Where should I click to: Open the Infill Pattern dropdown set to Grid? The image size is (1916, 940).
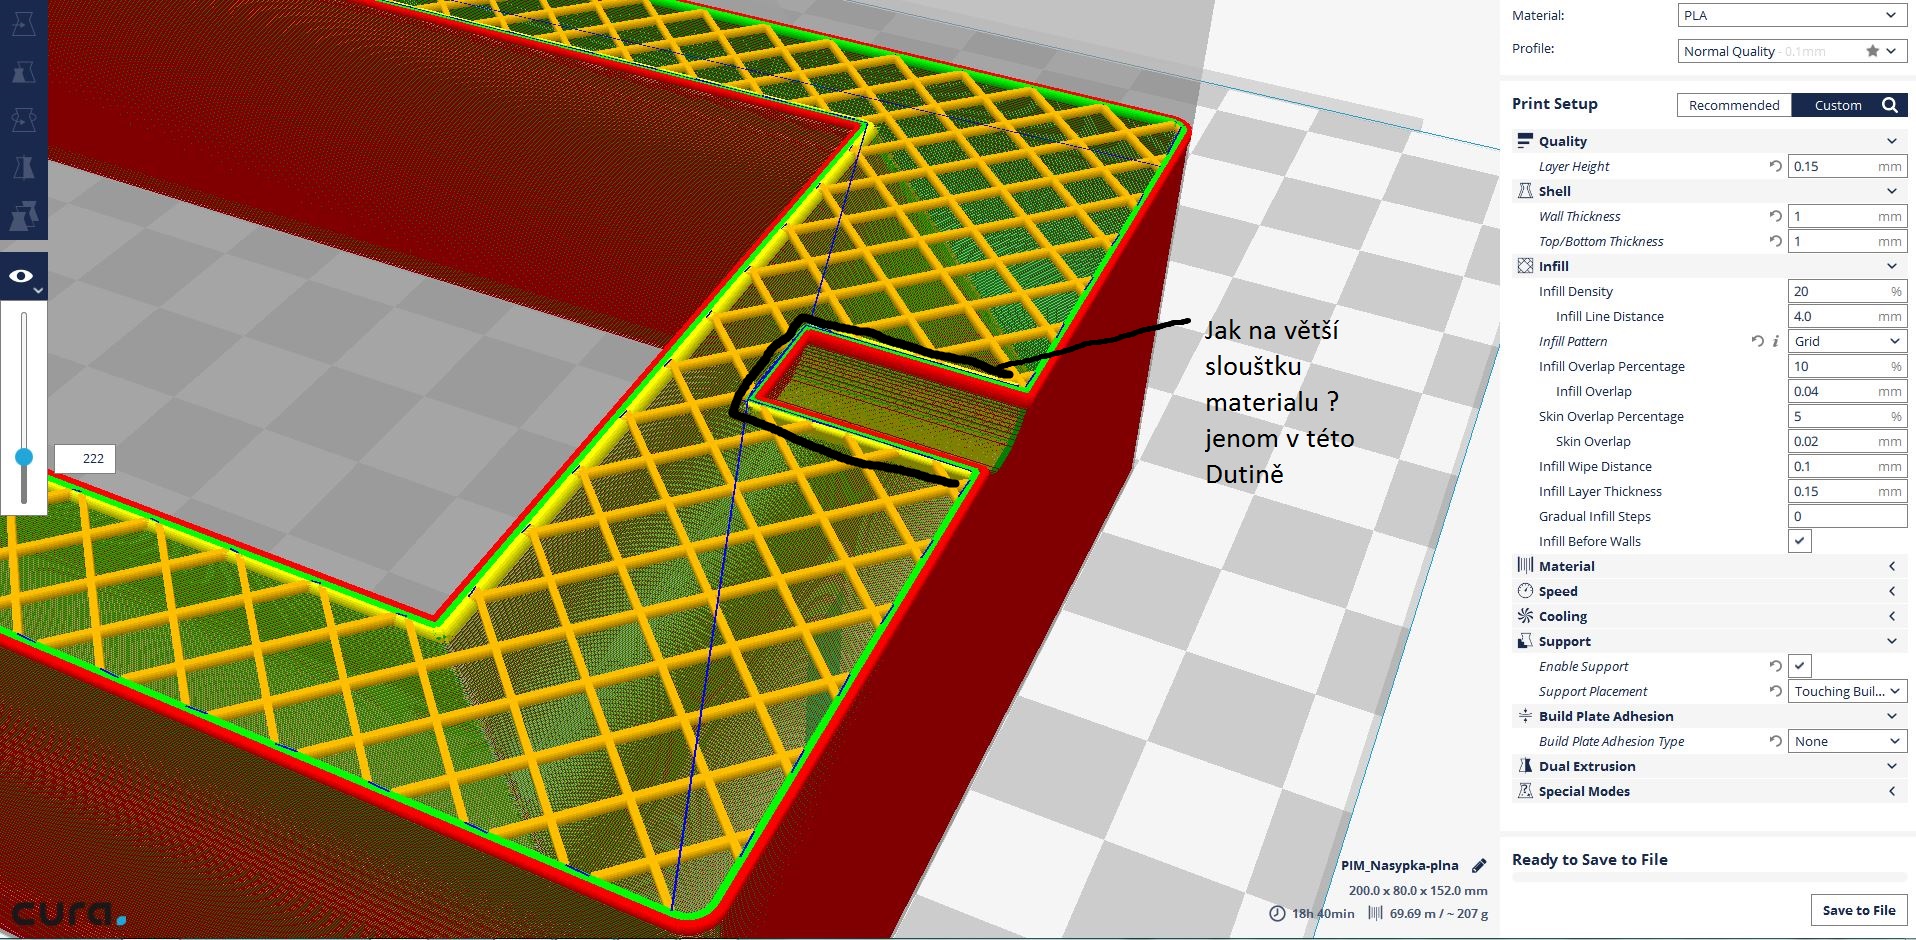click(1846, 341)
